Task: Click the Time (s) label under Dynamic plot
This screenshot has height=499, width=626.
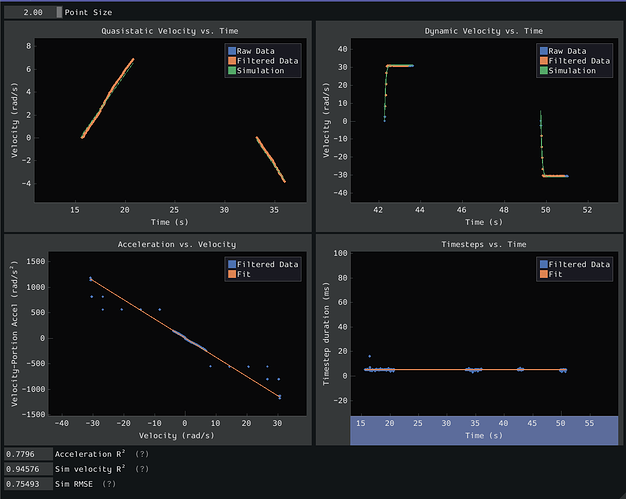Action: coord(483,222)
